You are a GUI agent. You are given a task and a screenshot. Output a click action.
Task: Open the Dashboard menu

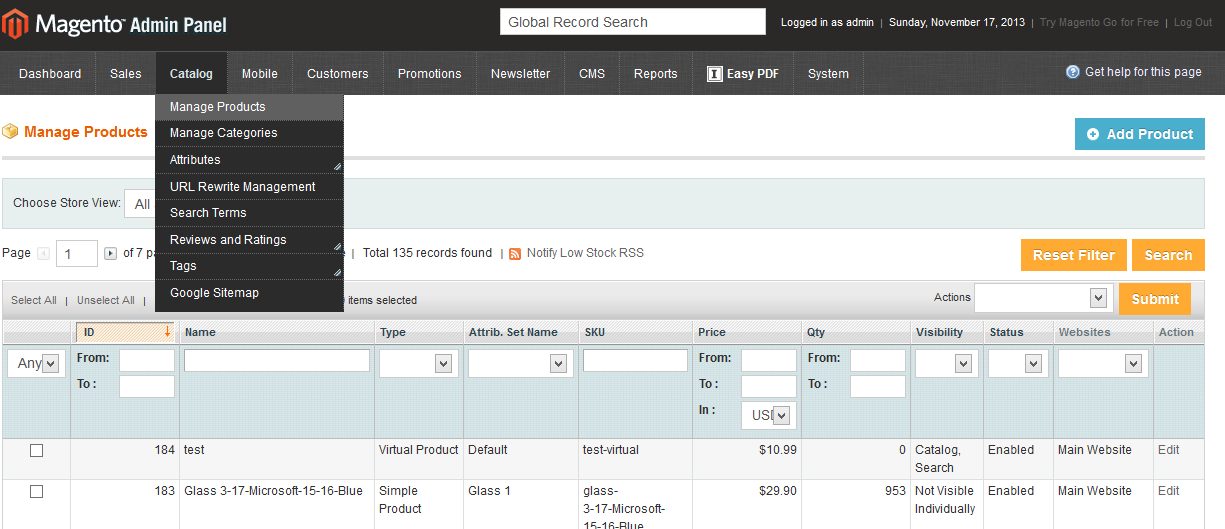coord(50,74)
